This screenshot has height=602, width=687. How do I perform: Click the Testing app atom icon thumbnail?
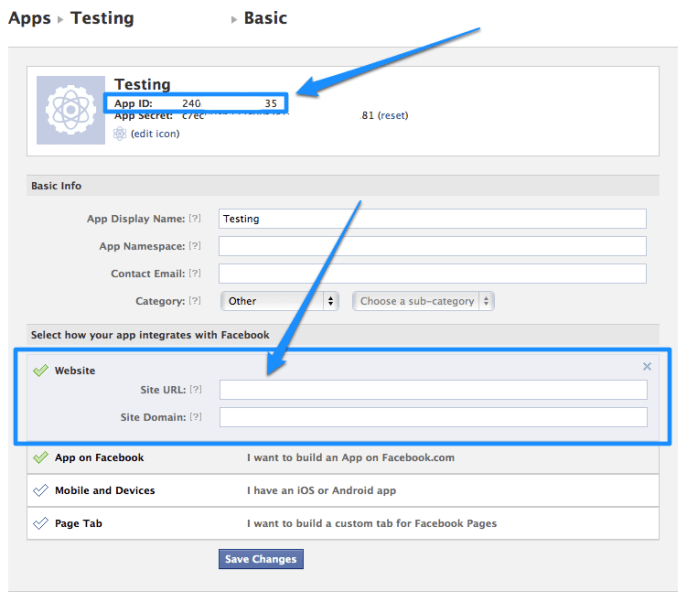click(x=70, y=110)
